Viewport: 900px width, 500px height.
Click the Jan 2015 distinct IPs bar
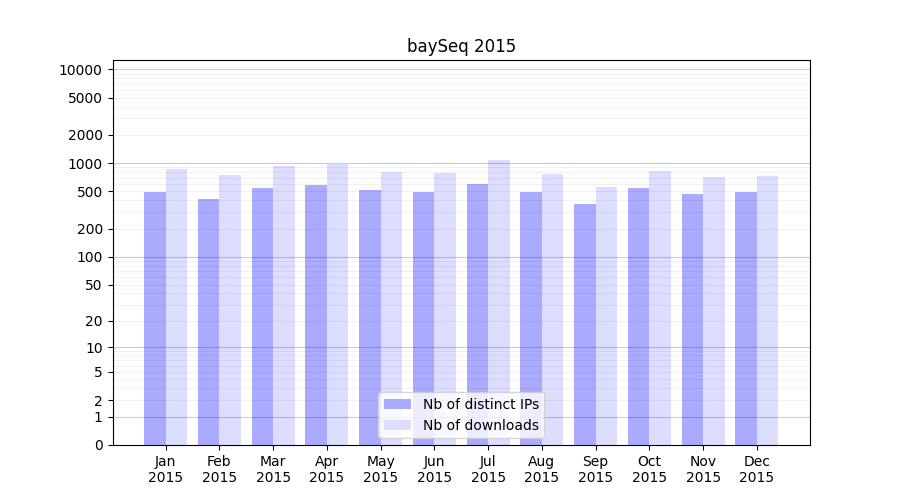click(x=155, y=318)
